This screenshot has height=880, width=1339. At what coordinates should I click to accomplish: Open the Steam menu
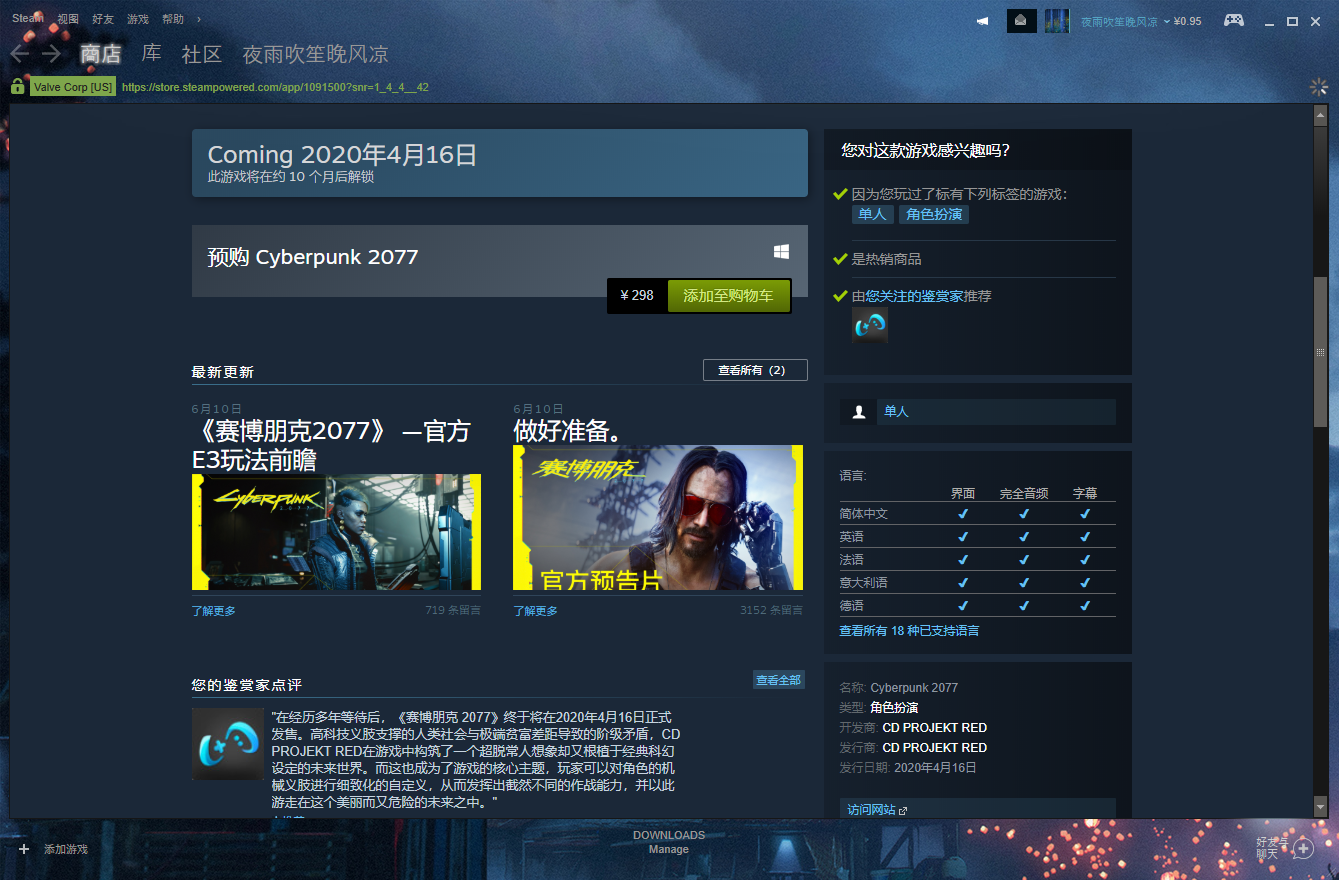(27, 19)
